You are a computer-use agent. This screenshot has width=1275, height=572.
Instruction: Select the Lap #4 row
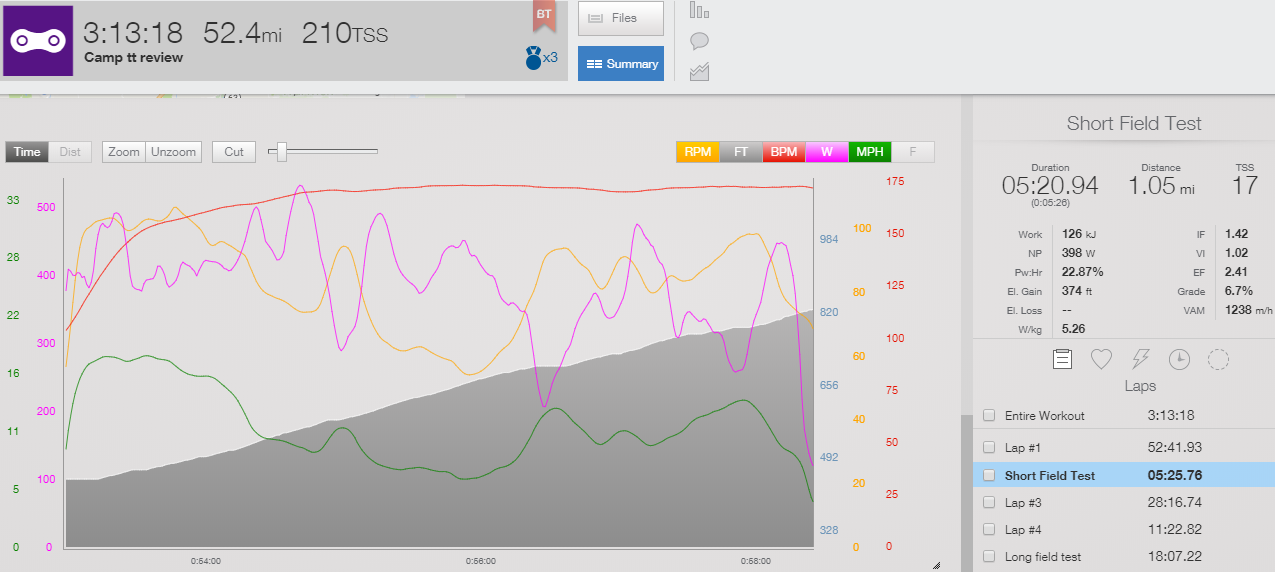pyautogui.click(x=1124, y=530)
